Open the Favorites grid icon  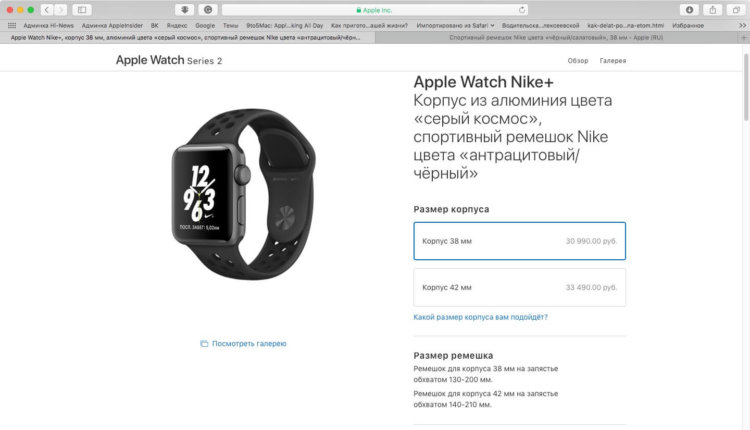pos(12,25)
